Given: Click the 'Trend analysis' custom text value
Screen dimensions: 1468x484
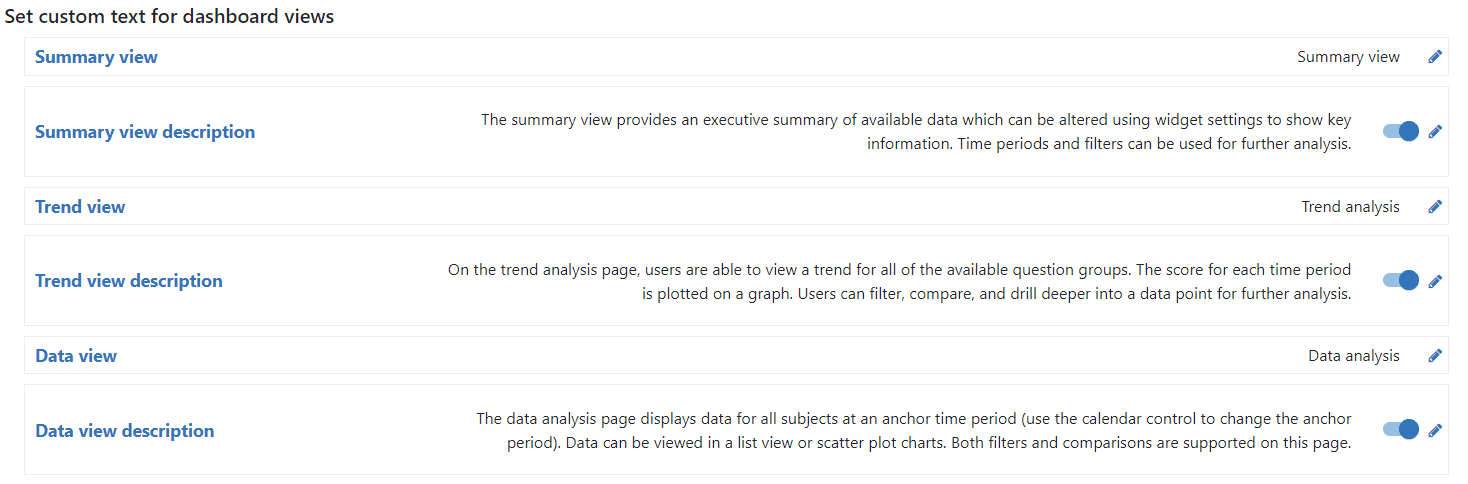Looking at the screenshot, I should click(1351, 207).
